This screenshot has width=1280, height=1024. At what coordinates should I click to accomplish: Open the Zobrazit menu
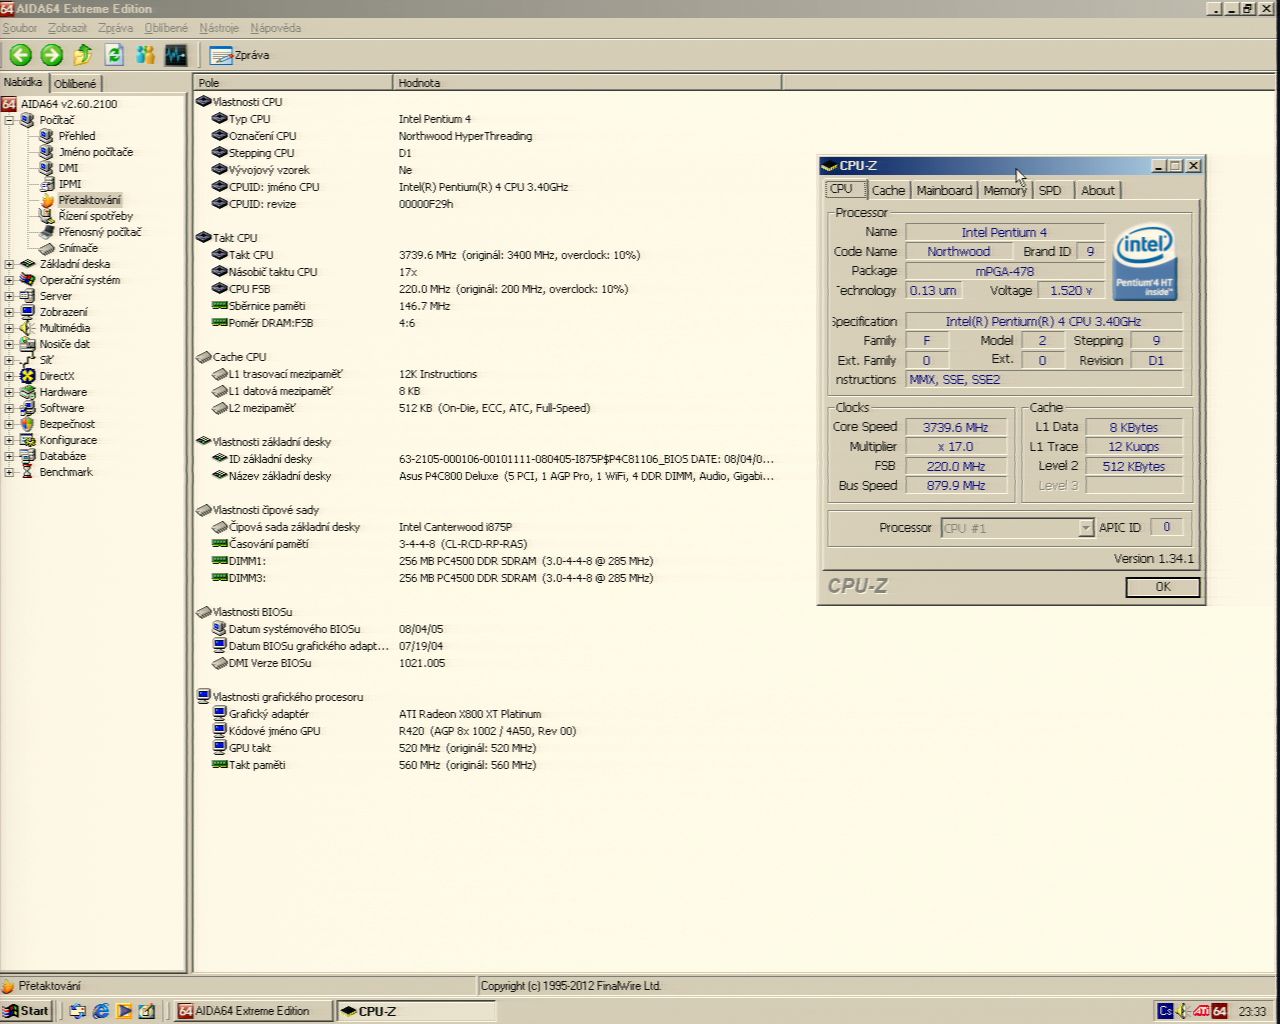[68, 28]
